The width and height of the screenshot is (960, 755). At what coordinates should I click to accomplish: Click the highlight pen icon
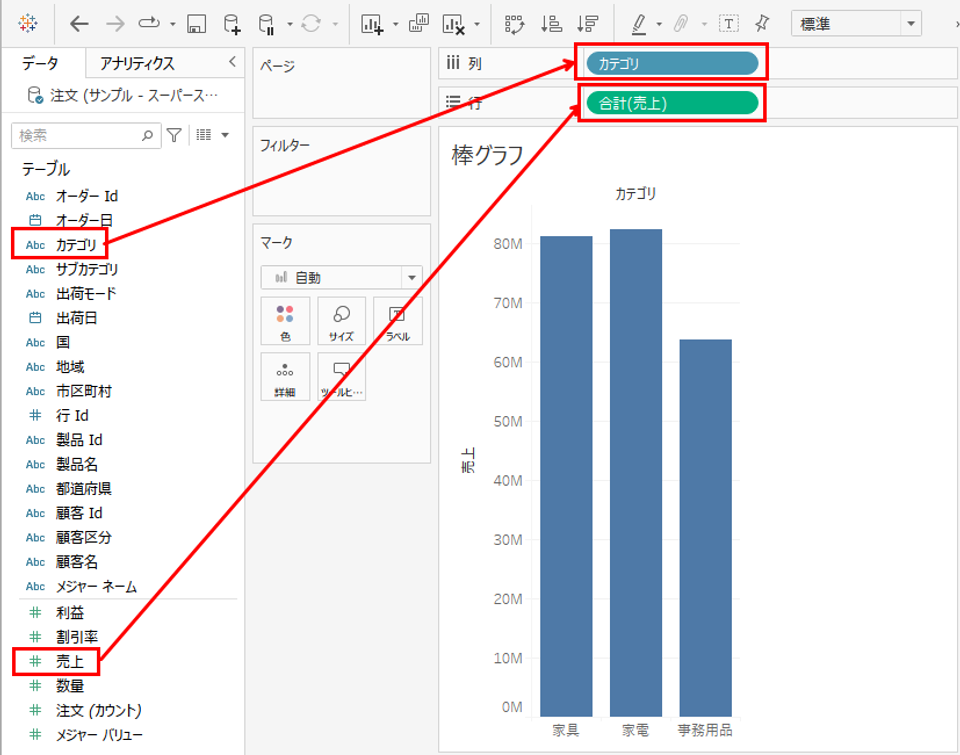(x=639, y=24)
